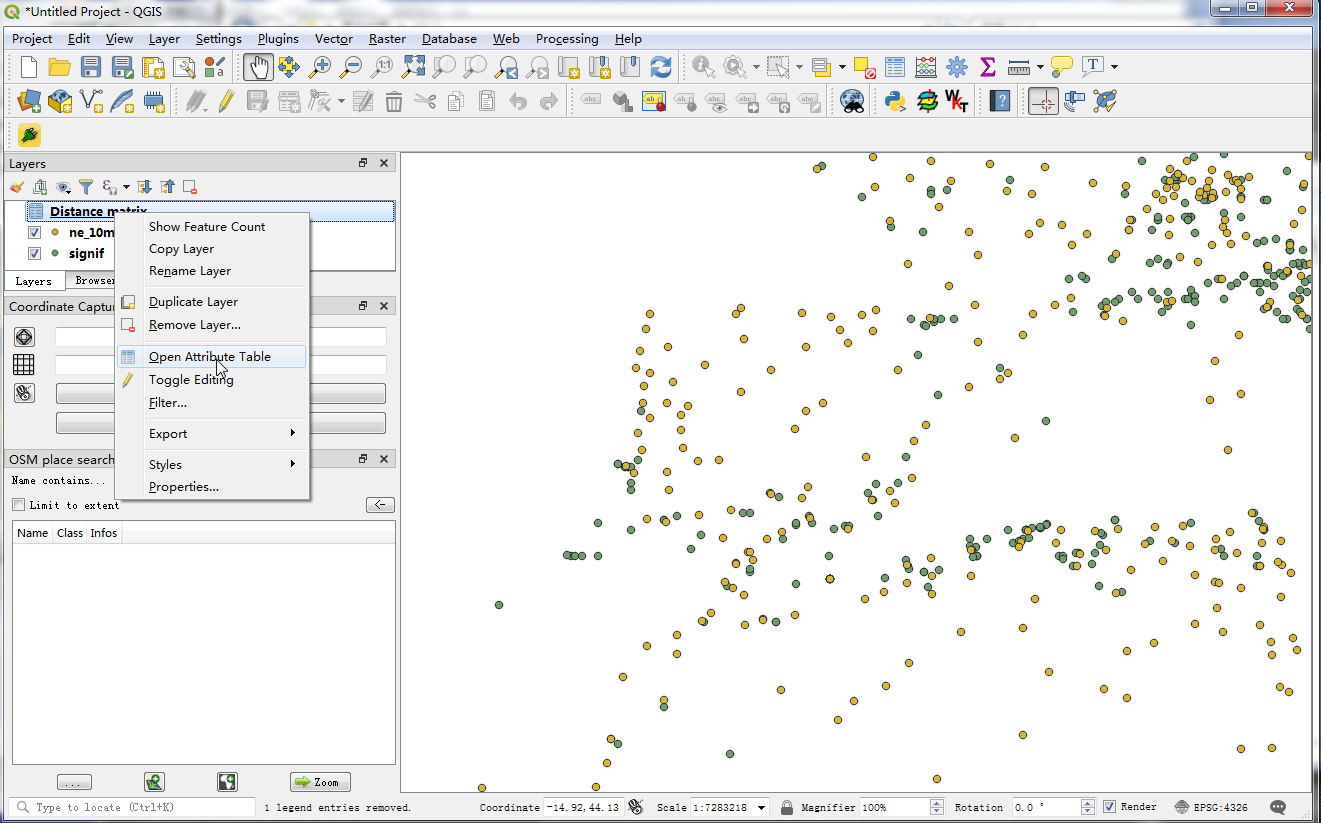
Task: Click the Zoom Out magnifier icon
Action: [x=351, y=67]
